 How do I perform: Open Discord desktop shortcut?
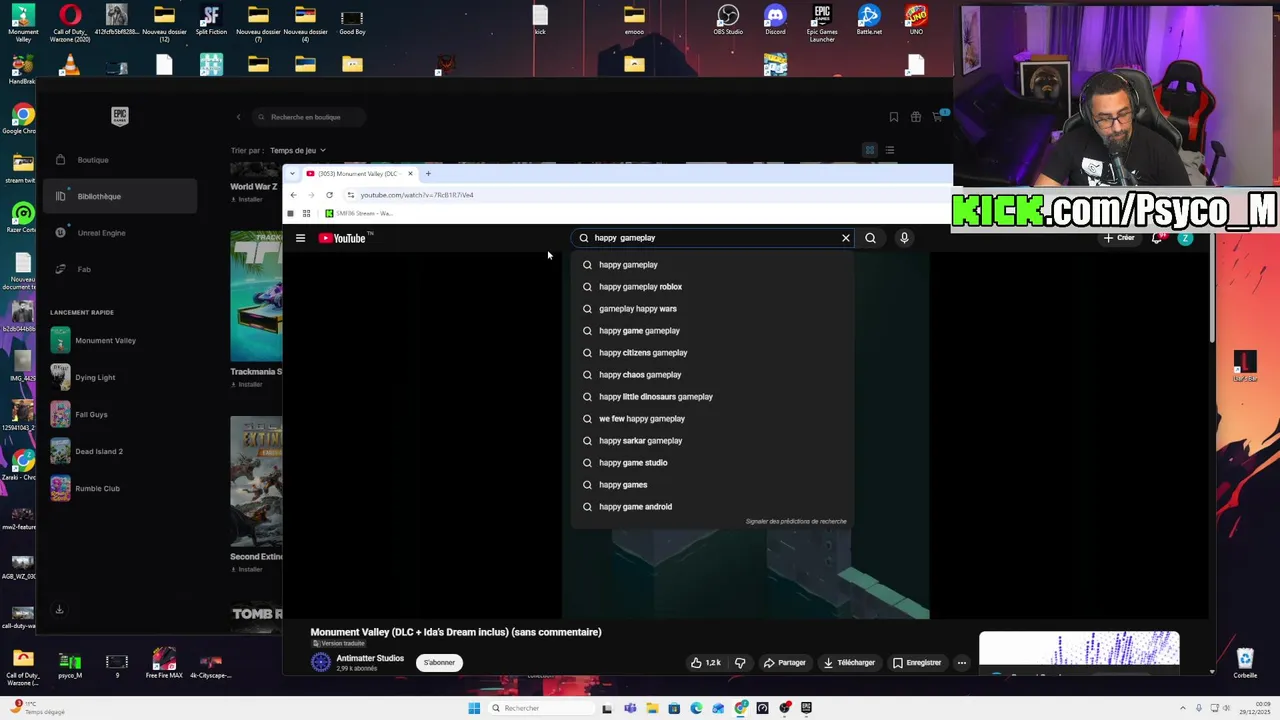775,20
